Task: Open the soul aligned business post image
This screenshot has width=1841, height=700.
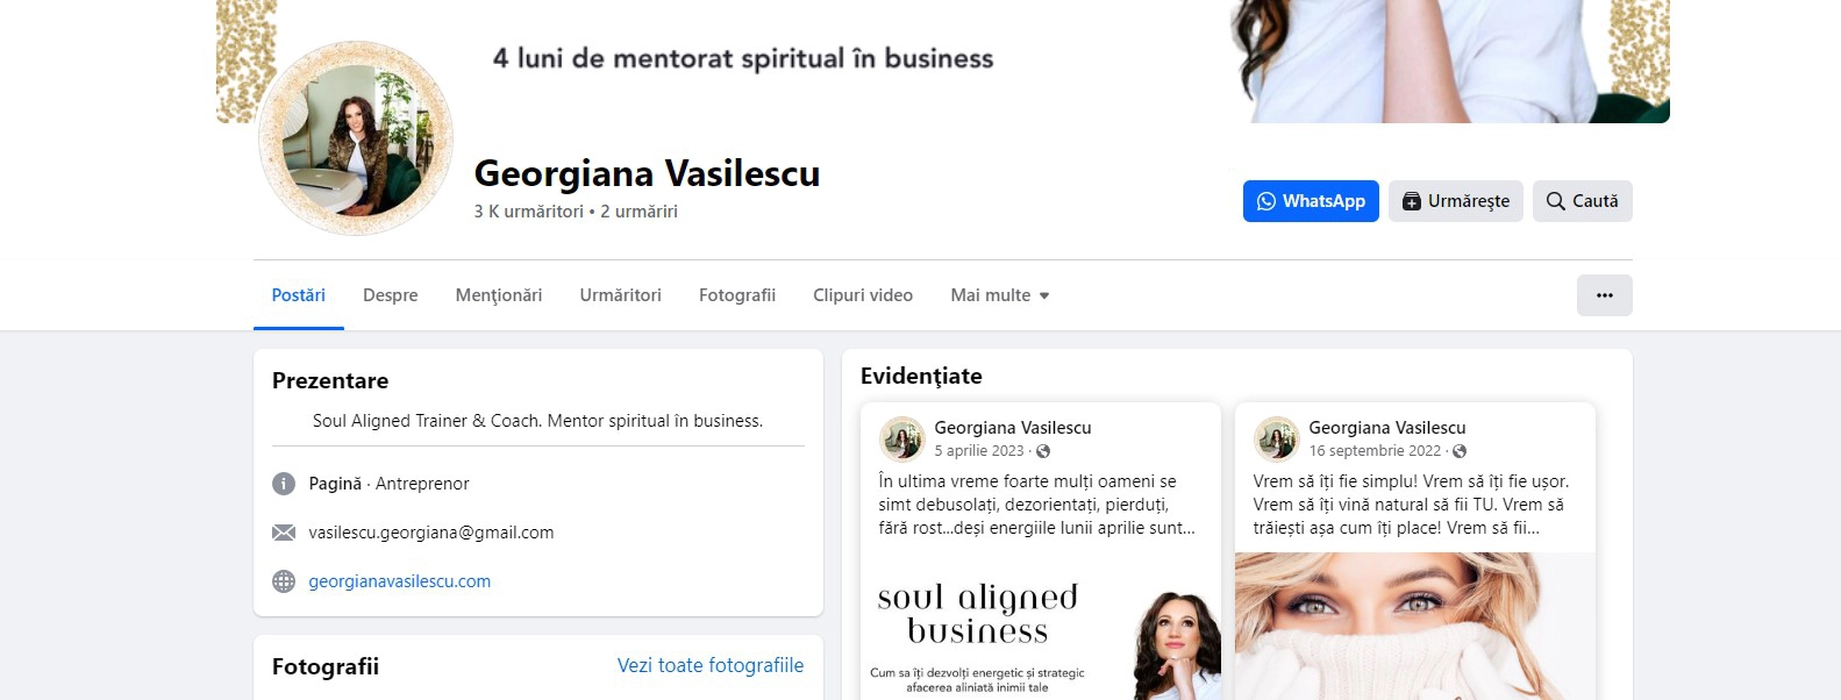Action: 1040,630
